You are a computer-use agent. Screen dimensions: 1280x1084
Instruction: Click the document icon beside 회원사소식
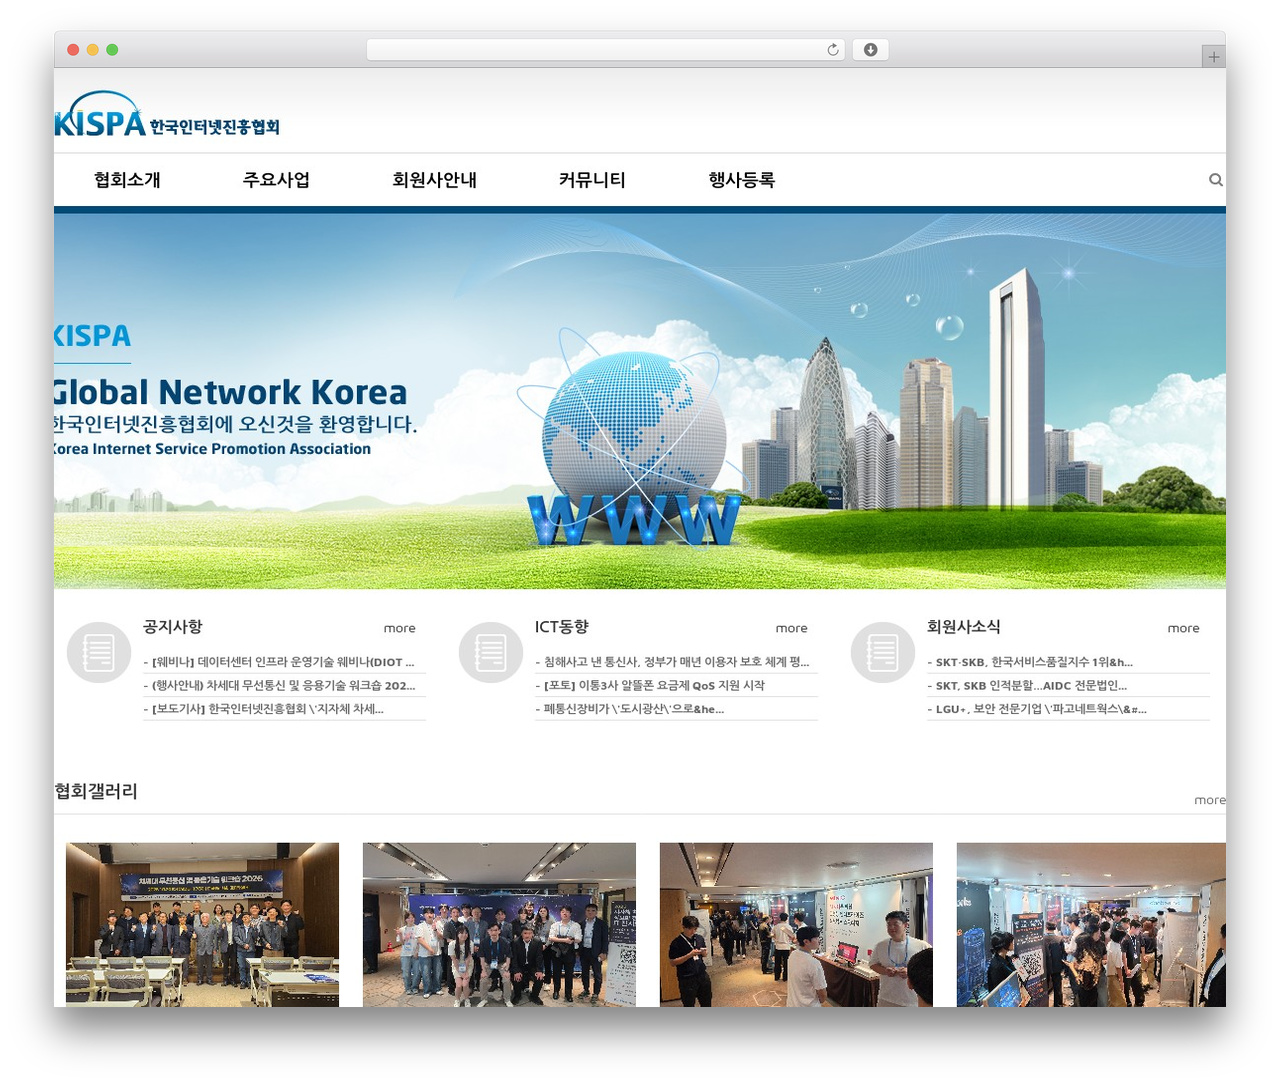(x=883, y=652)
